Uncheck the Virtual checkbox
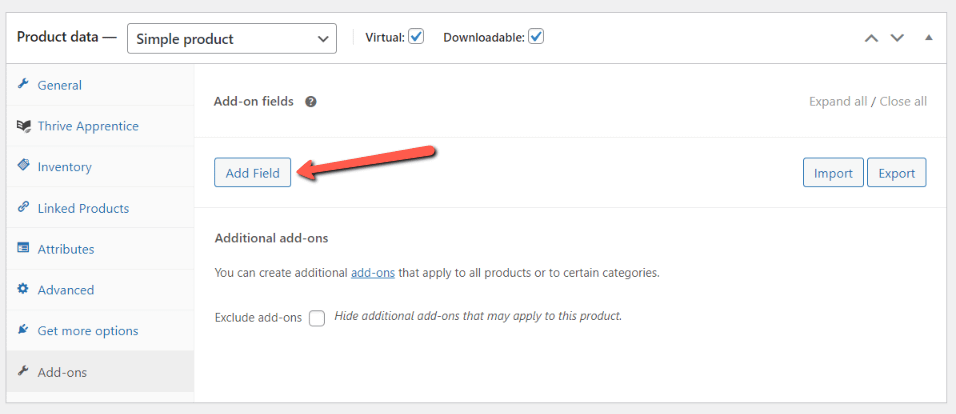This screenshot has height=414, width=956. coord(416,37)
